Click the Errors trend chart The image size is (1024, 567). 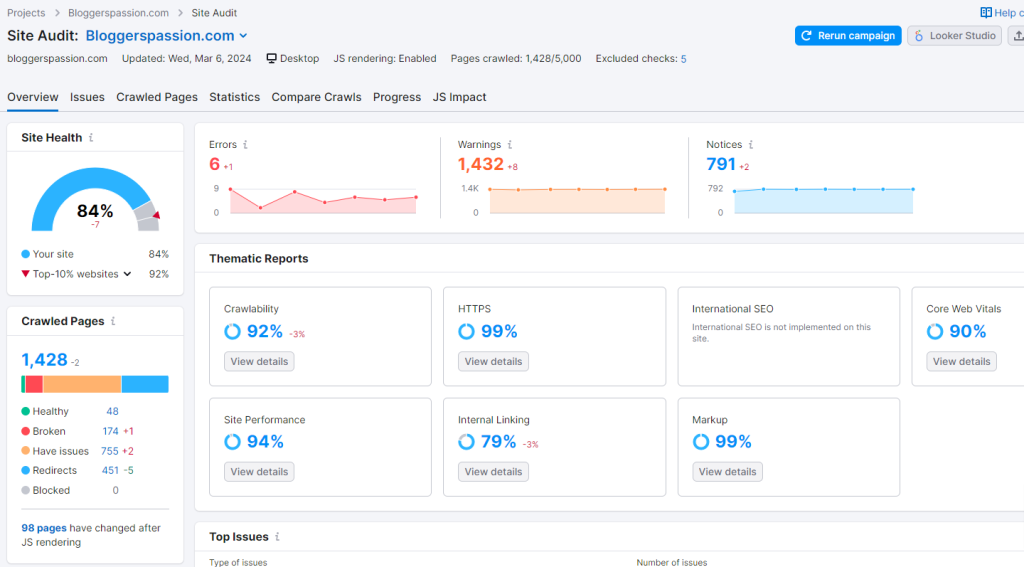pos(323,201)
